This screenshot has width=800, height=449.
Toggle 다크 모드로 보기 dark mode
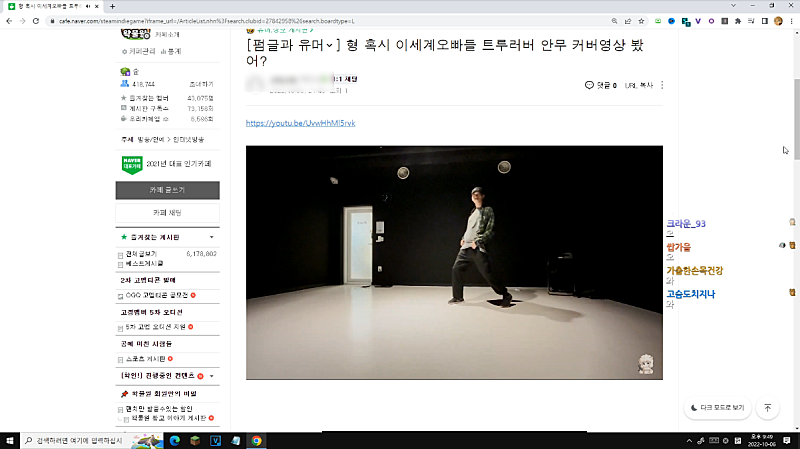717,408
